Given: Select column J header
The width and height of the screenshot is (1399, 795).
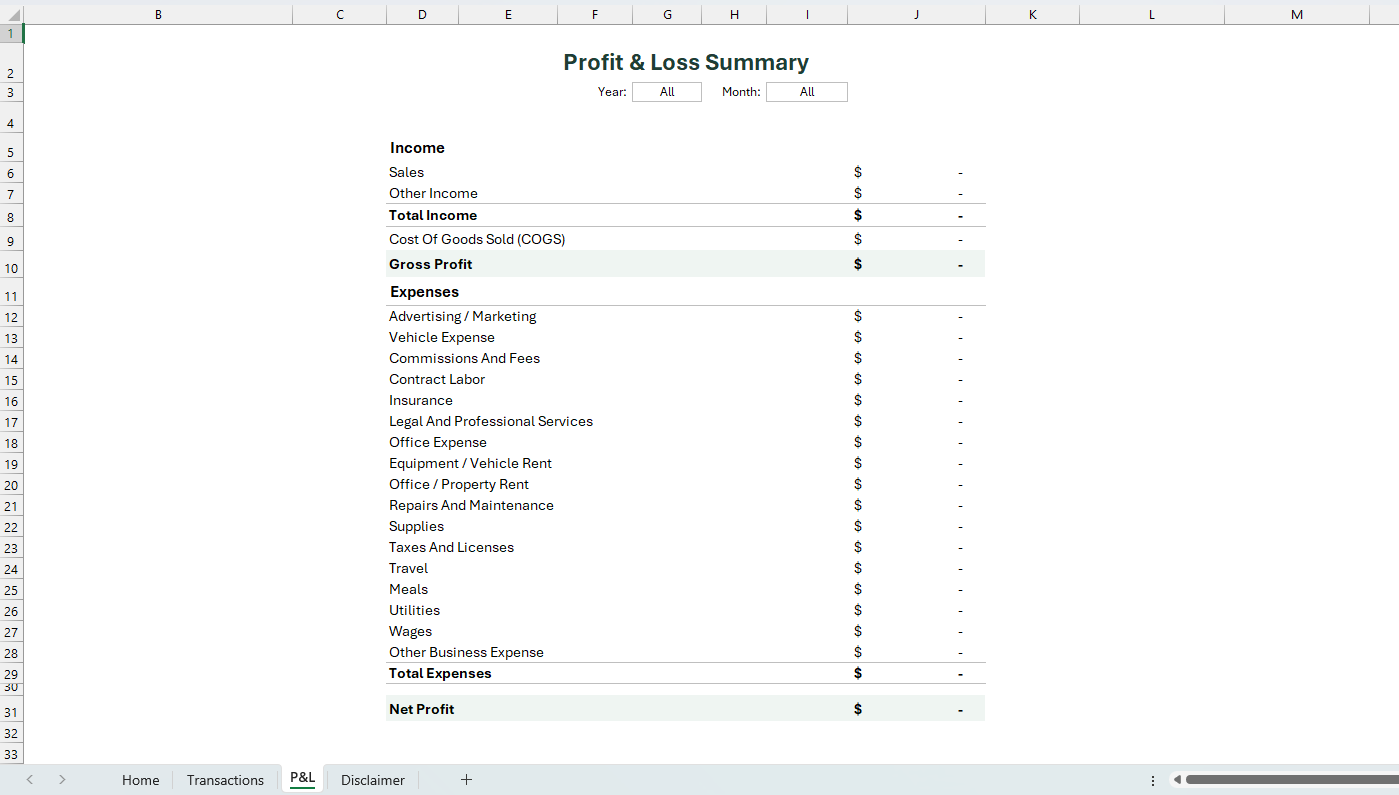Looking at the screenshot, I should pos(916,14).
